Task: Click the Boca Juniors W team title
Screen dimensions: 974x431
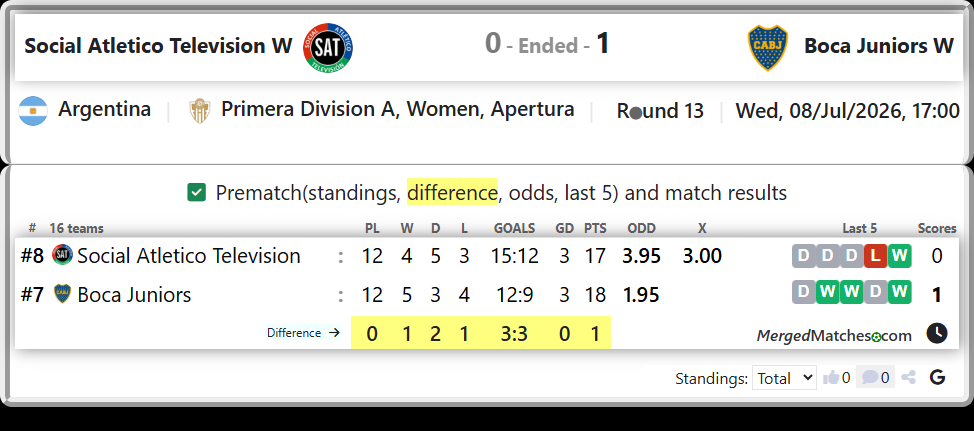Action: coord(878,46)
